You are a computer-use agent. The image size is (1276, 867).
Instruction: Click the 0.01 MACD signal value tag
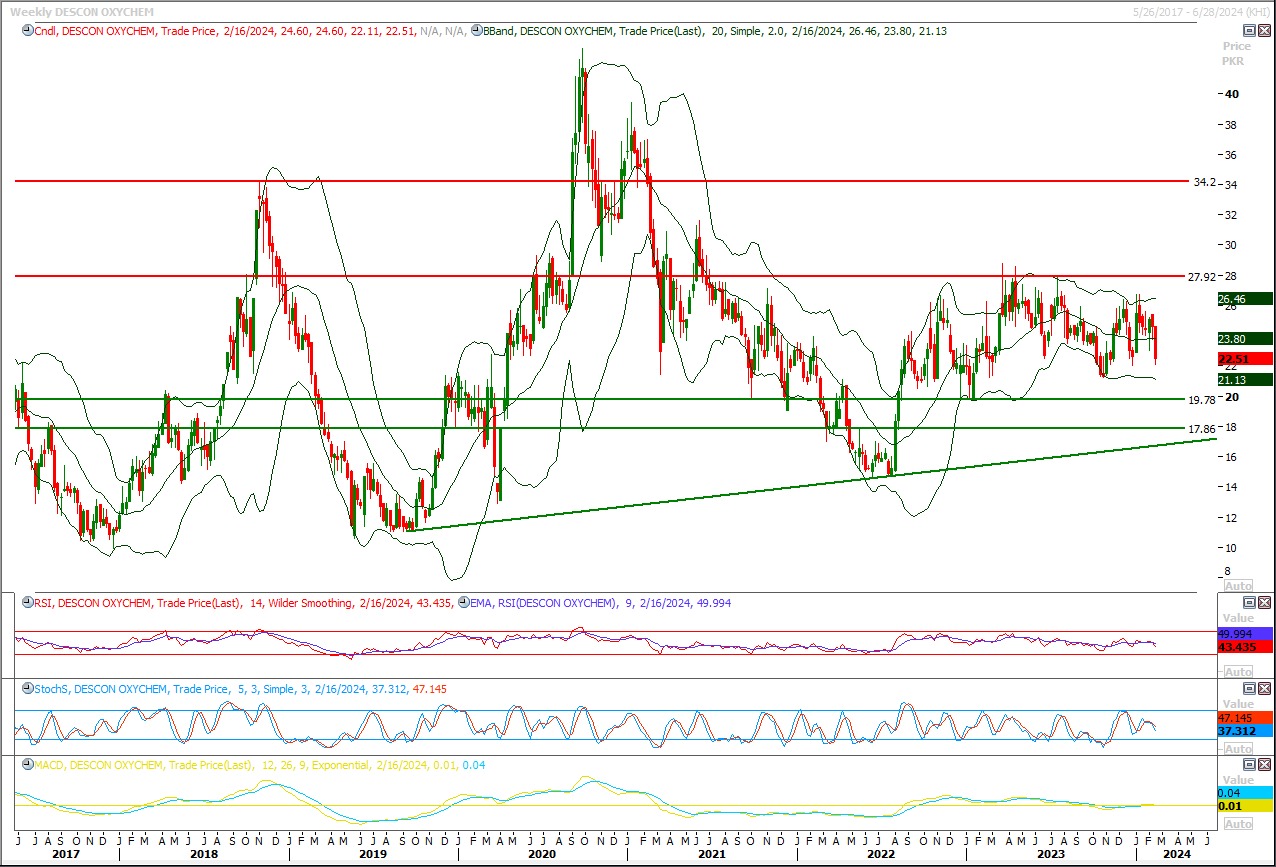[x=1244, y=805]
